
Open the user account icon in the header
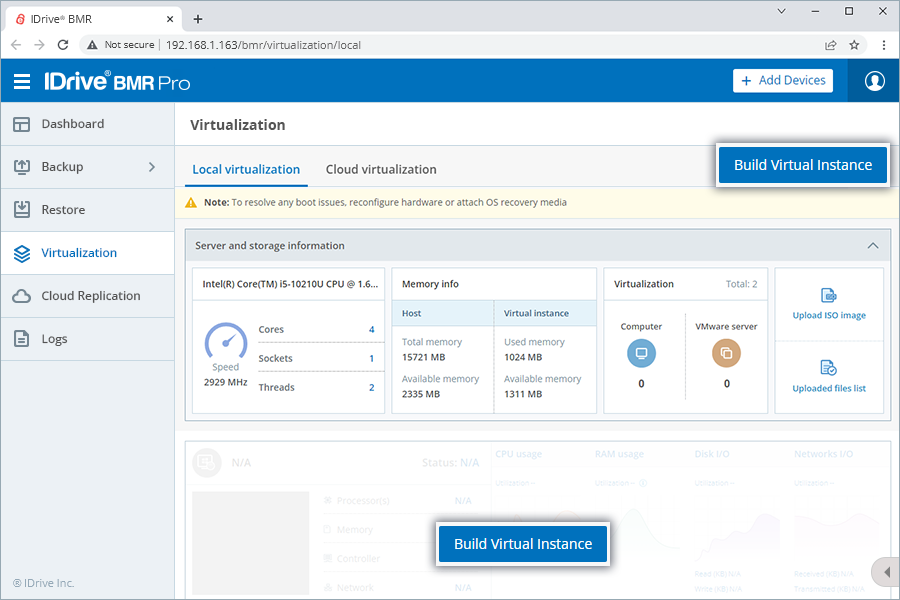[873, 80]
